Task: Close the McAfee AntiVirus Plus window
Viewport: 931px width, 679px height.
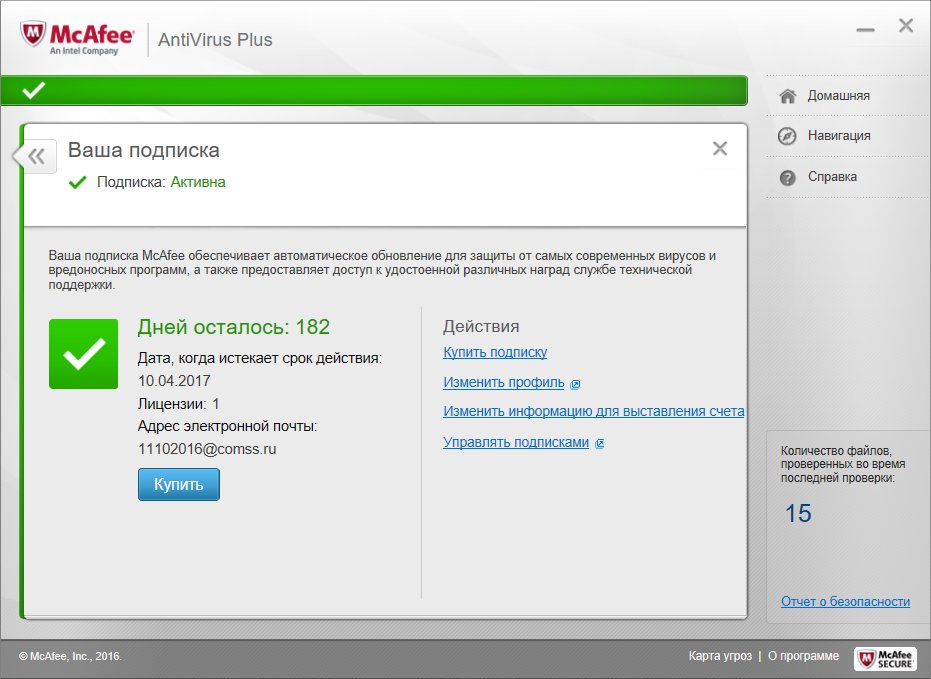Action: (905, 25)
